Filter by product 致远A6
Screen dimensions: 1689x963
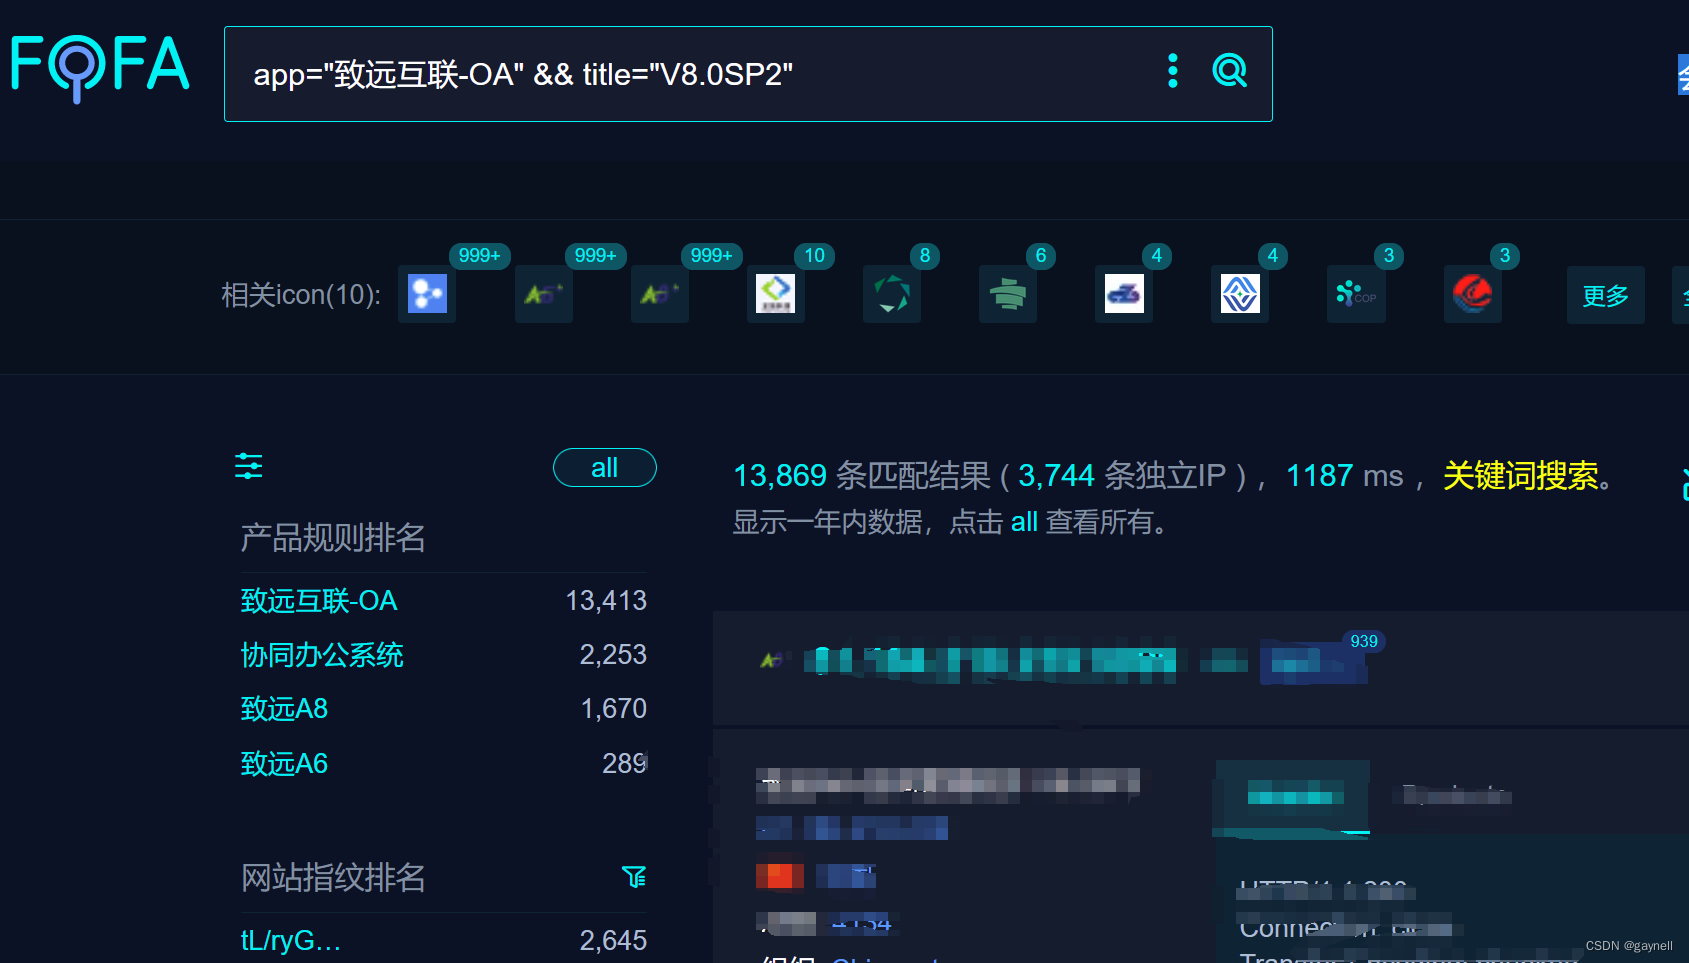284,764
